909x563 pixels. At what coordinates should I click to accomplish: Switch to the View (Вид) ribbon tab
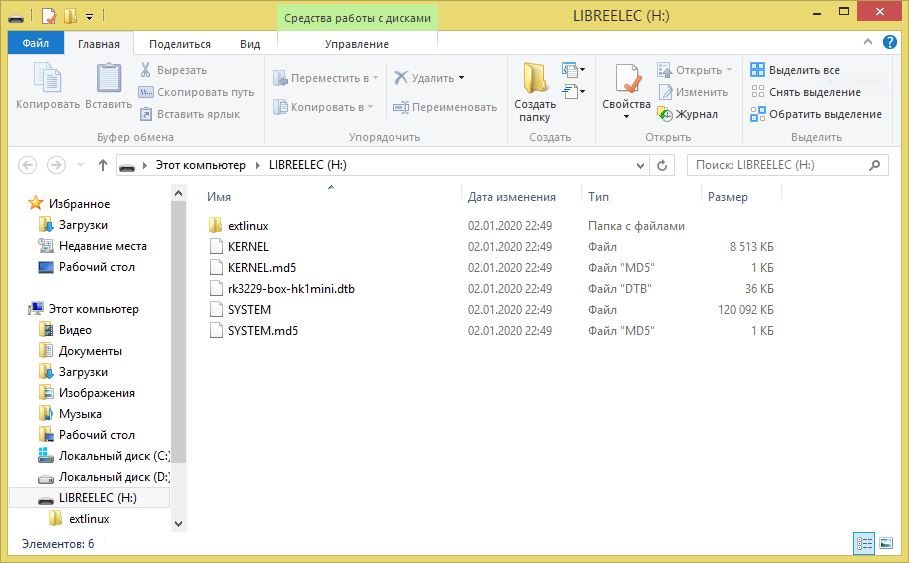click(250, 44)
